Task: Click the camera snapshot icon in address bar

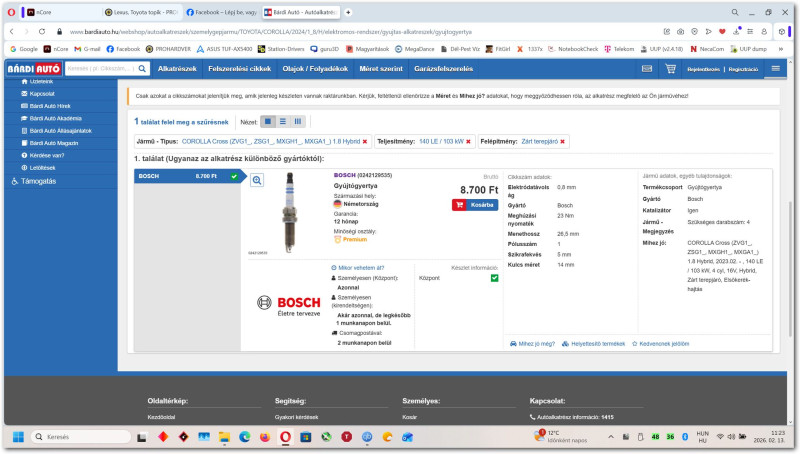Action: pos(681,32)
